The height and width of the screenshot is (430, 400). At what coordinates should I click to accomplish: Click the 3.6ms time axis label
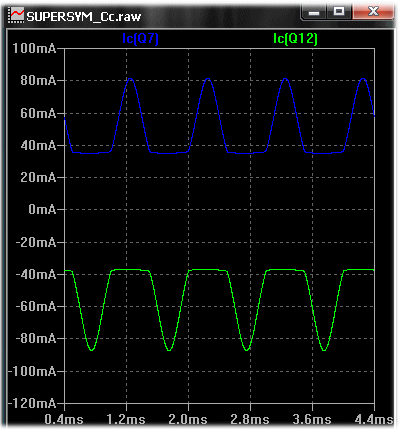click(x=312, y=419)
